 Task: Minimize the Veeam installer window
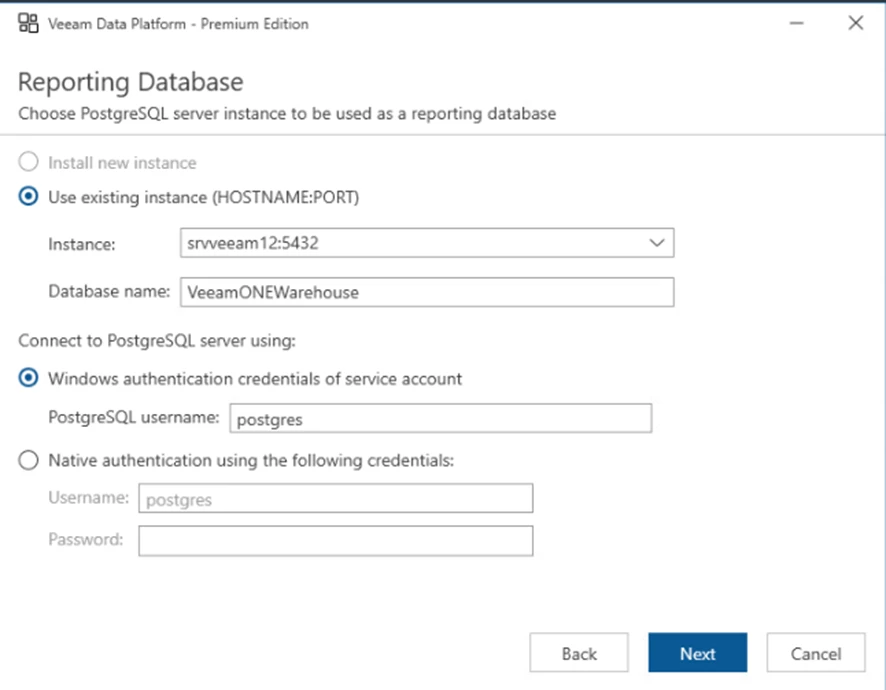(798, 24)
